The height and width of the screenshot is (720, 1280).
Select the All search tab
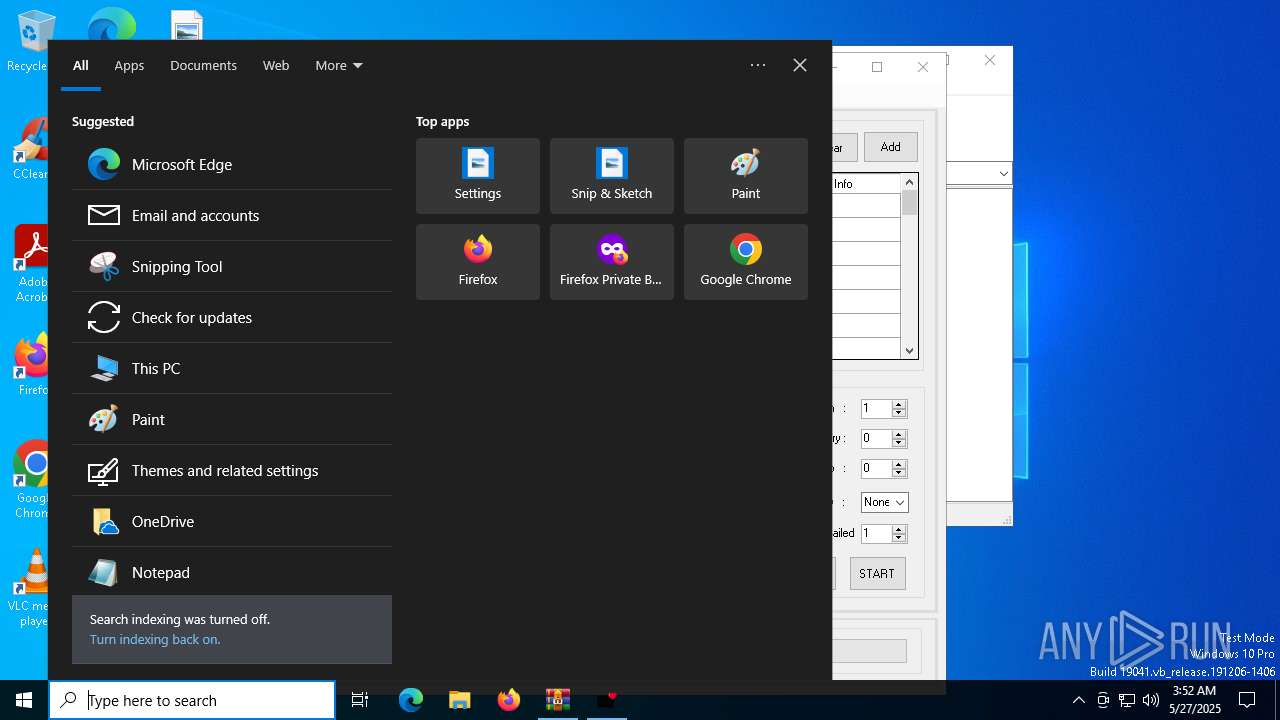(x=81, y=65)
